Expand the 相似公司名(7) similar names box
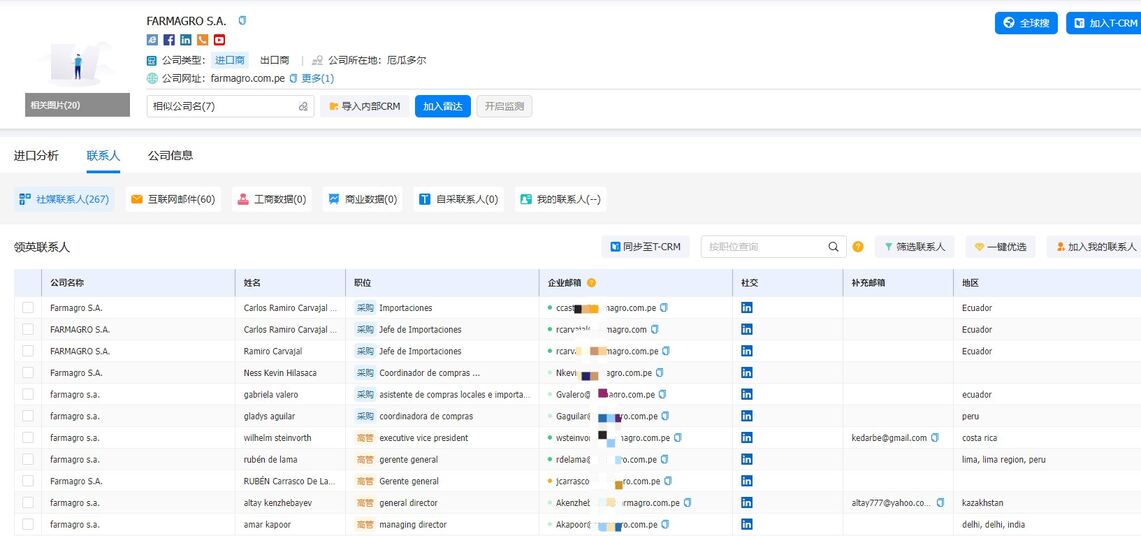This screenshot has height=536, width=1141. (230, 106)
